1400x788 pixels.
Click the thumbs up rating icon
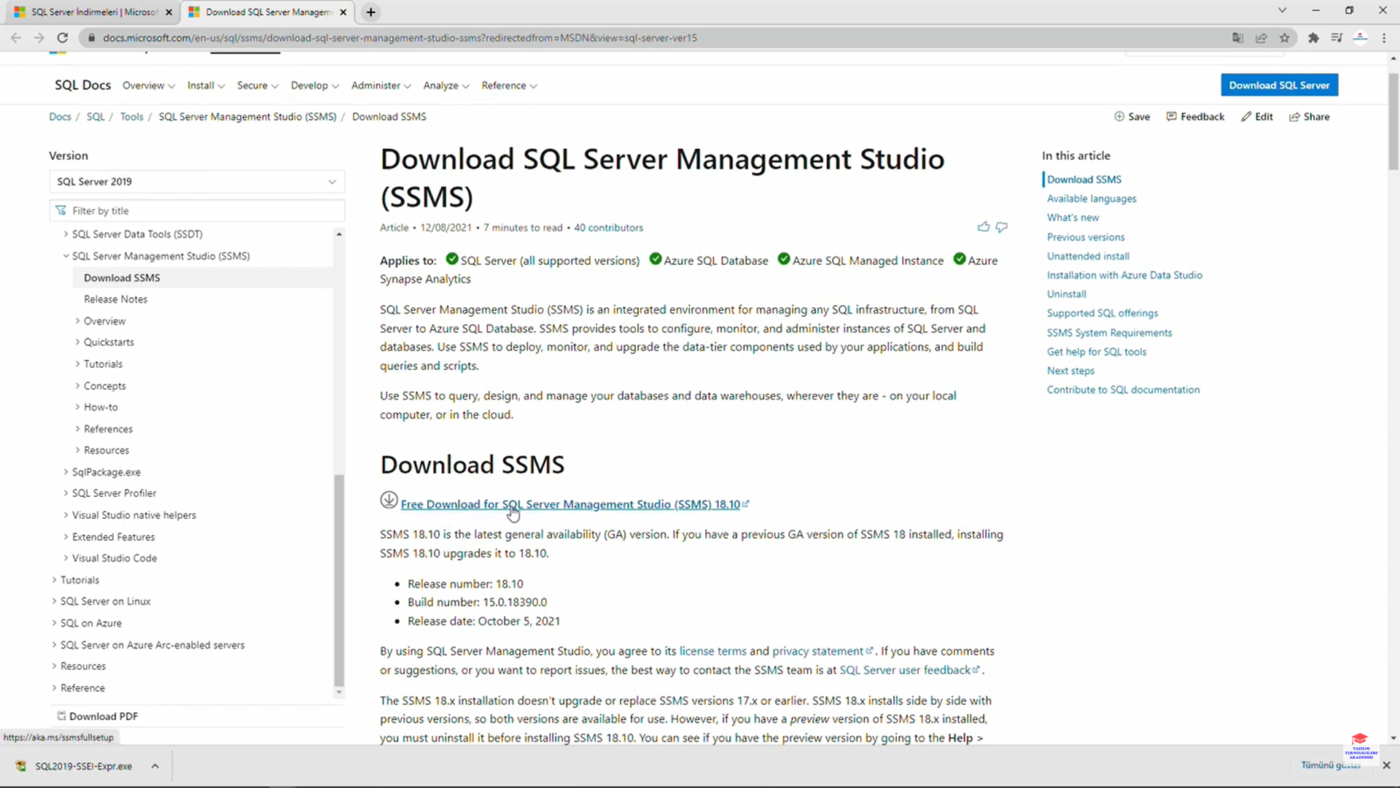pos(983,227)
